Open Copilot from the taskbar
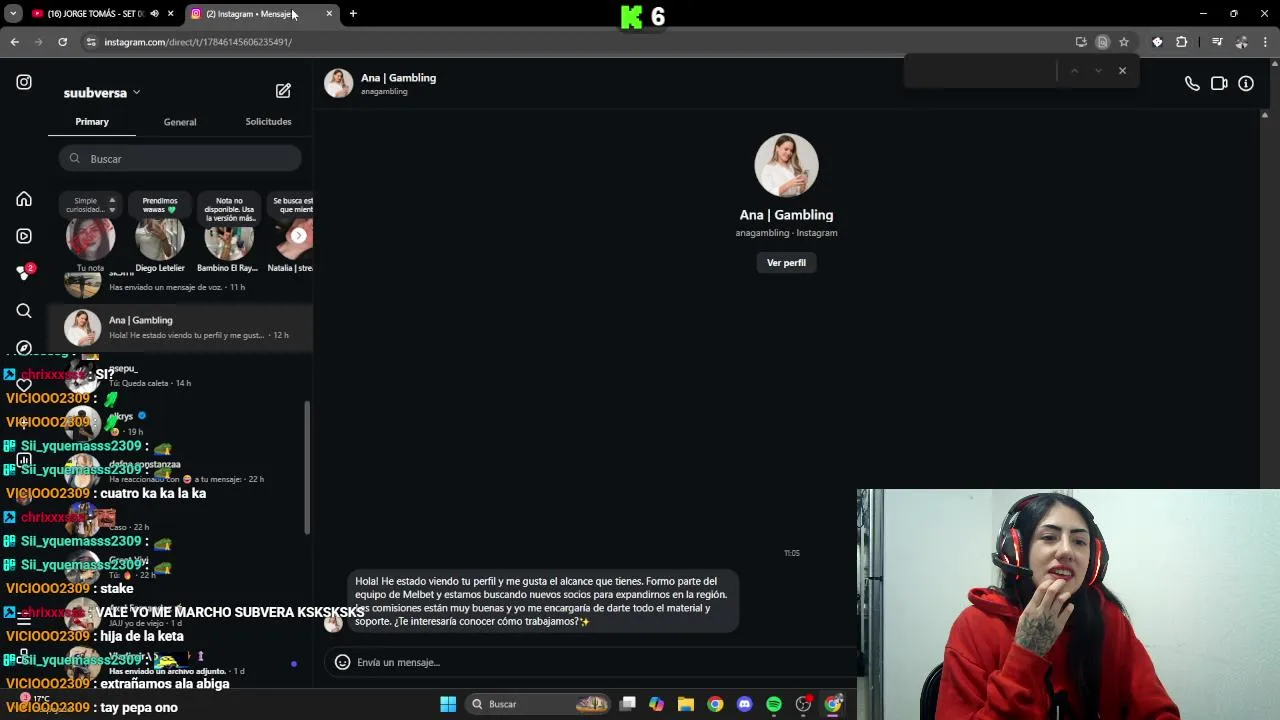This screenshot has height=720, width=1280. point(656,704)
